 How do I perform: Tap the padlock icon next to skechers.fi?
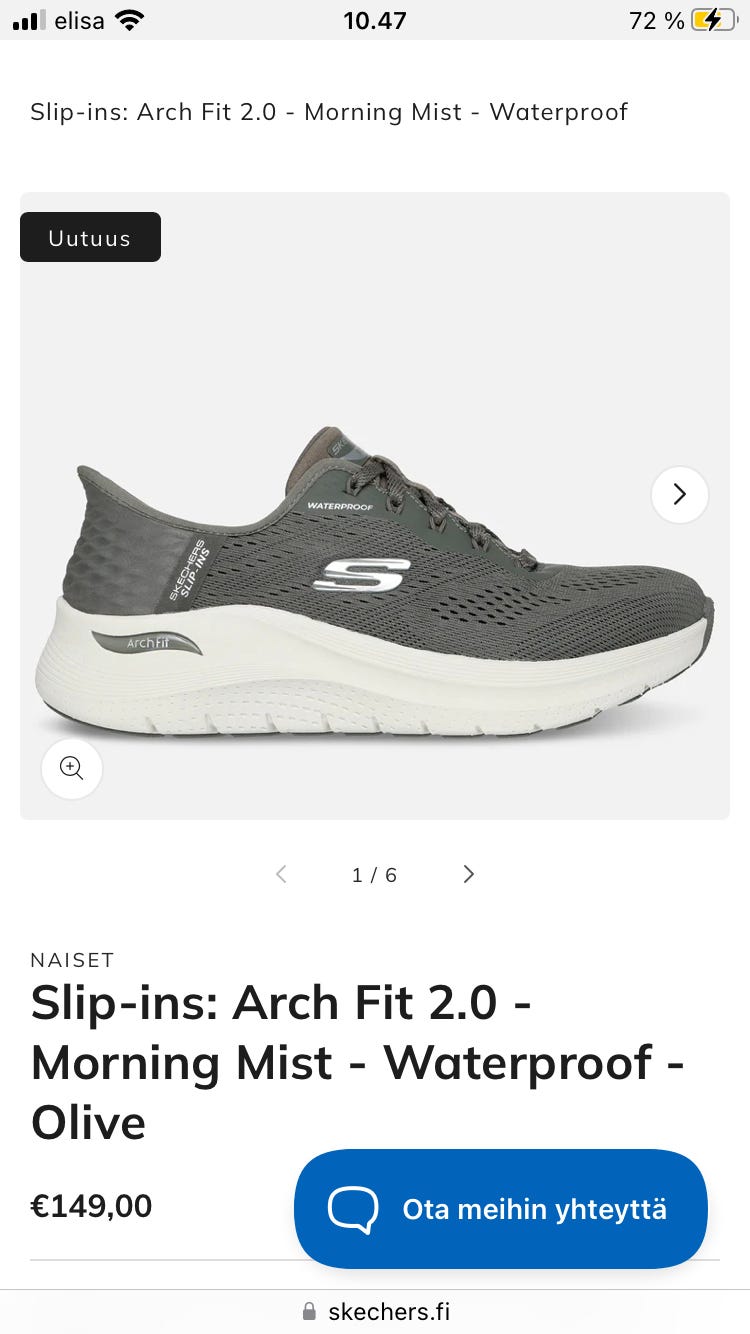309,1311
